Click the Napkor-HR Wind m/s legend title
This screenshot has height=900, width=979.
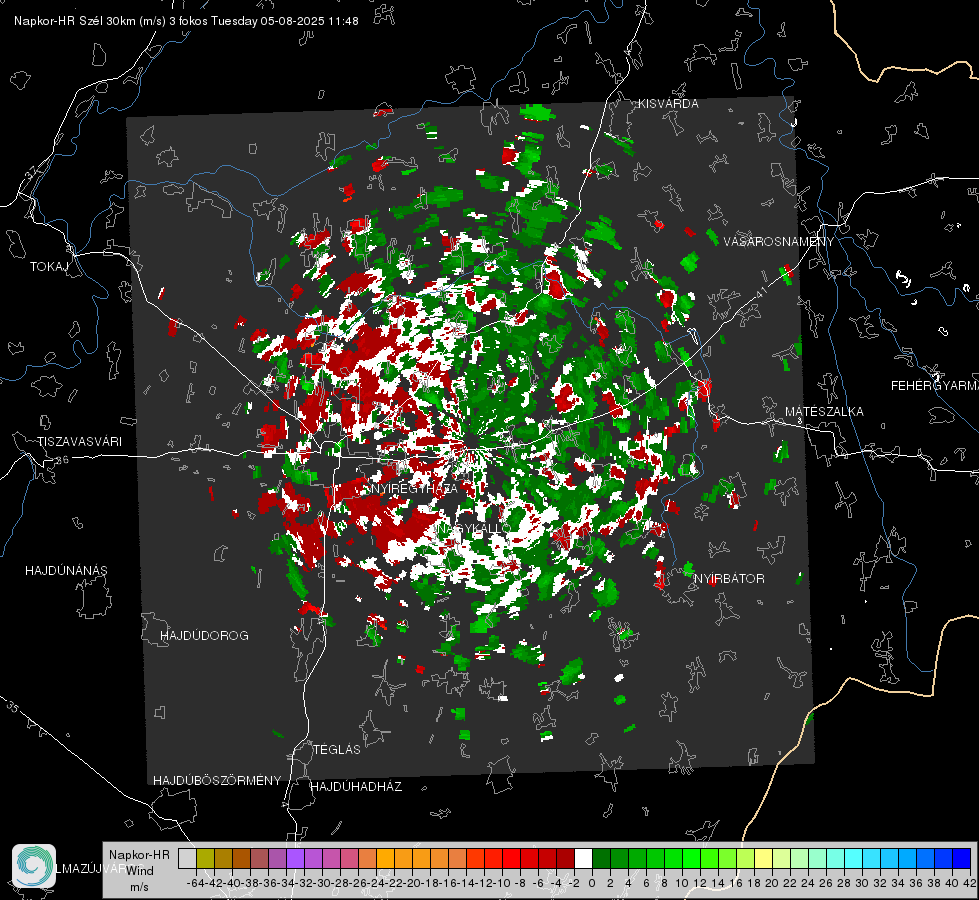[x=139, y=871]
